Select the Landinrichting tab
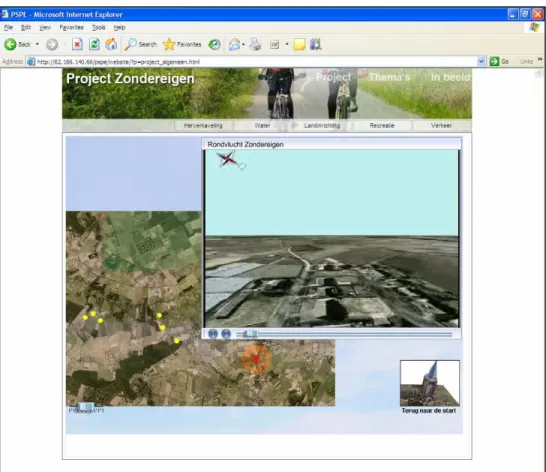The width and height of the screenshot is (546, 472). pyautogui.click(x=322, y=125)
